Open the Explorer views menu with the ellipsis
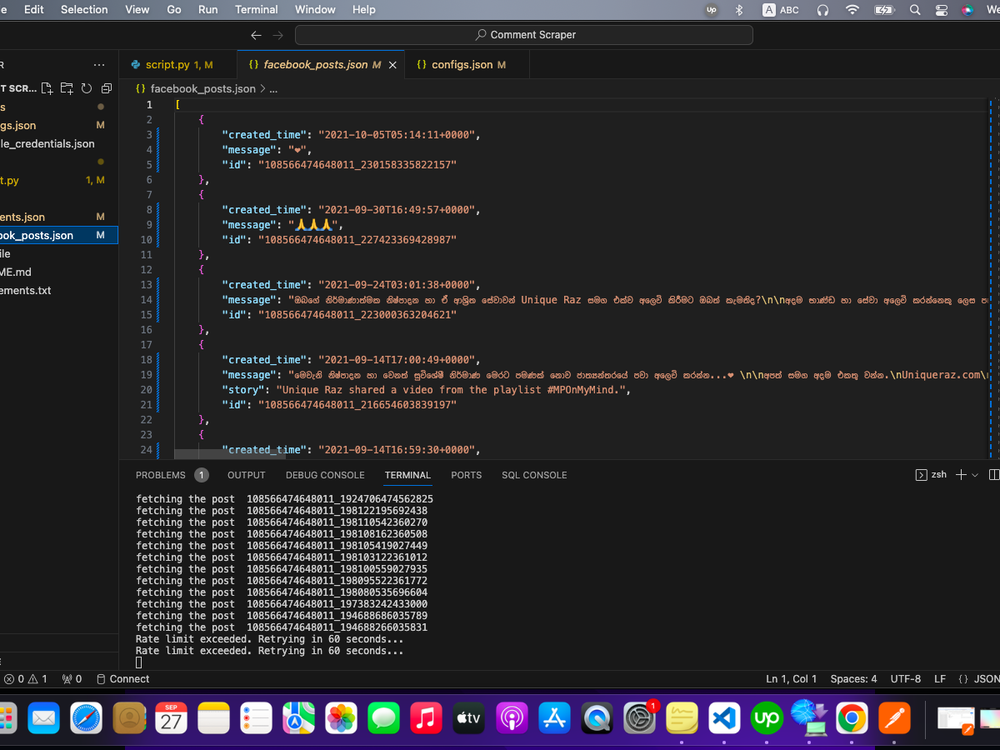 point(99,64)
